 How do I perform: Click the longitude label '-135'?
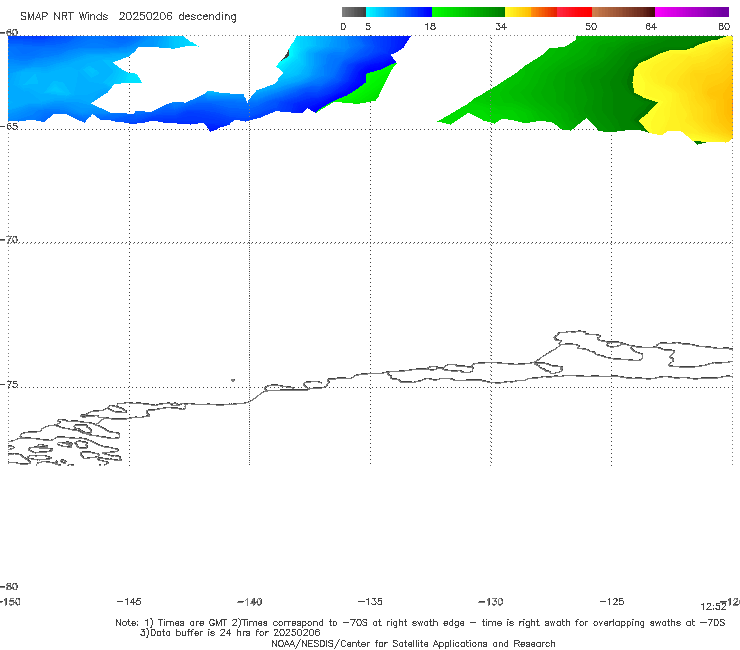coord(370,601)
